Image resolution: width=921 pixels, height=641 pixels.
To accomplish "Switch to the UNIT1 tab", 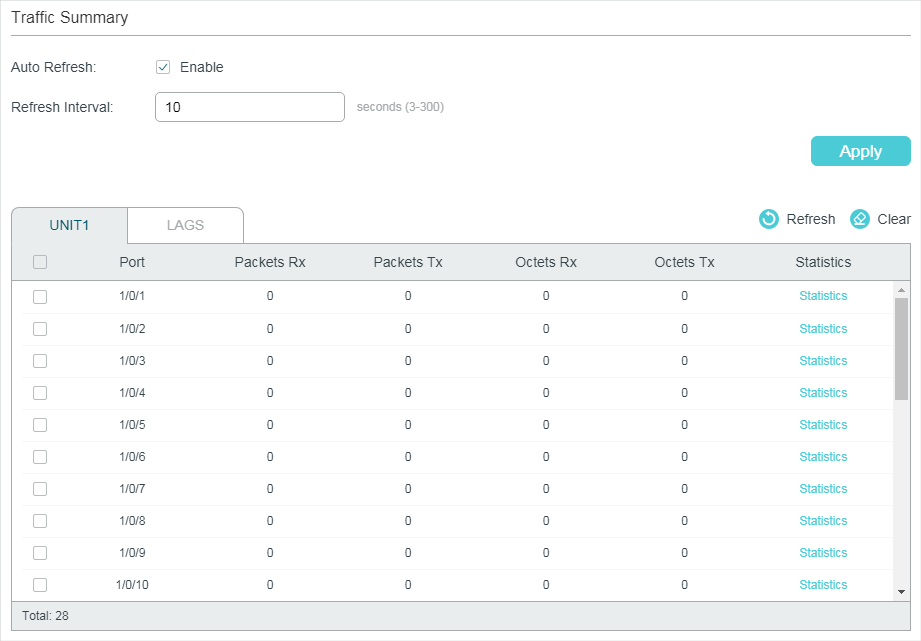I will pyautogui.click(x=69, y=226).
